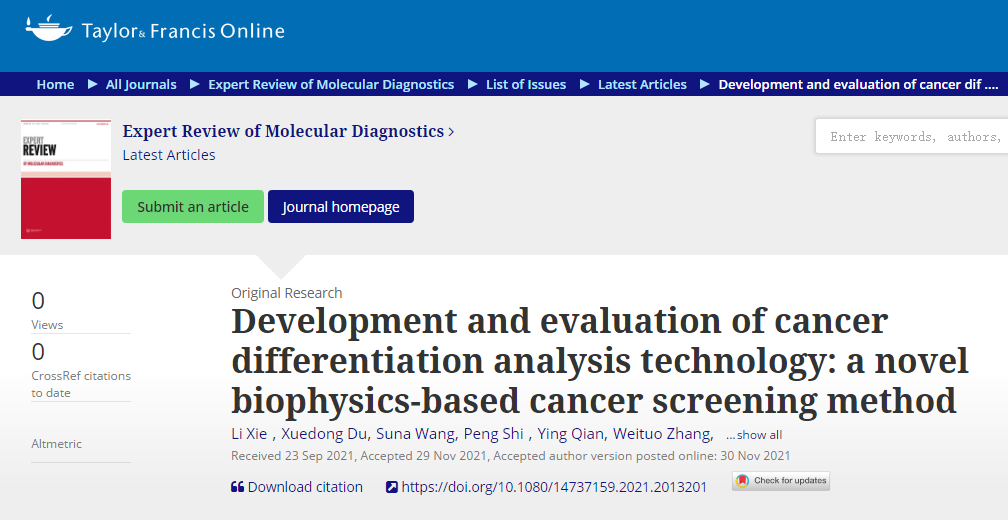This screenshot has height=520, width=1008.
Task: Click the DOI external link icon
Action: click(392, 487)
